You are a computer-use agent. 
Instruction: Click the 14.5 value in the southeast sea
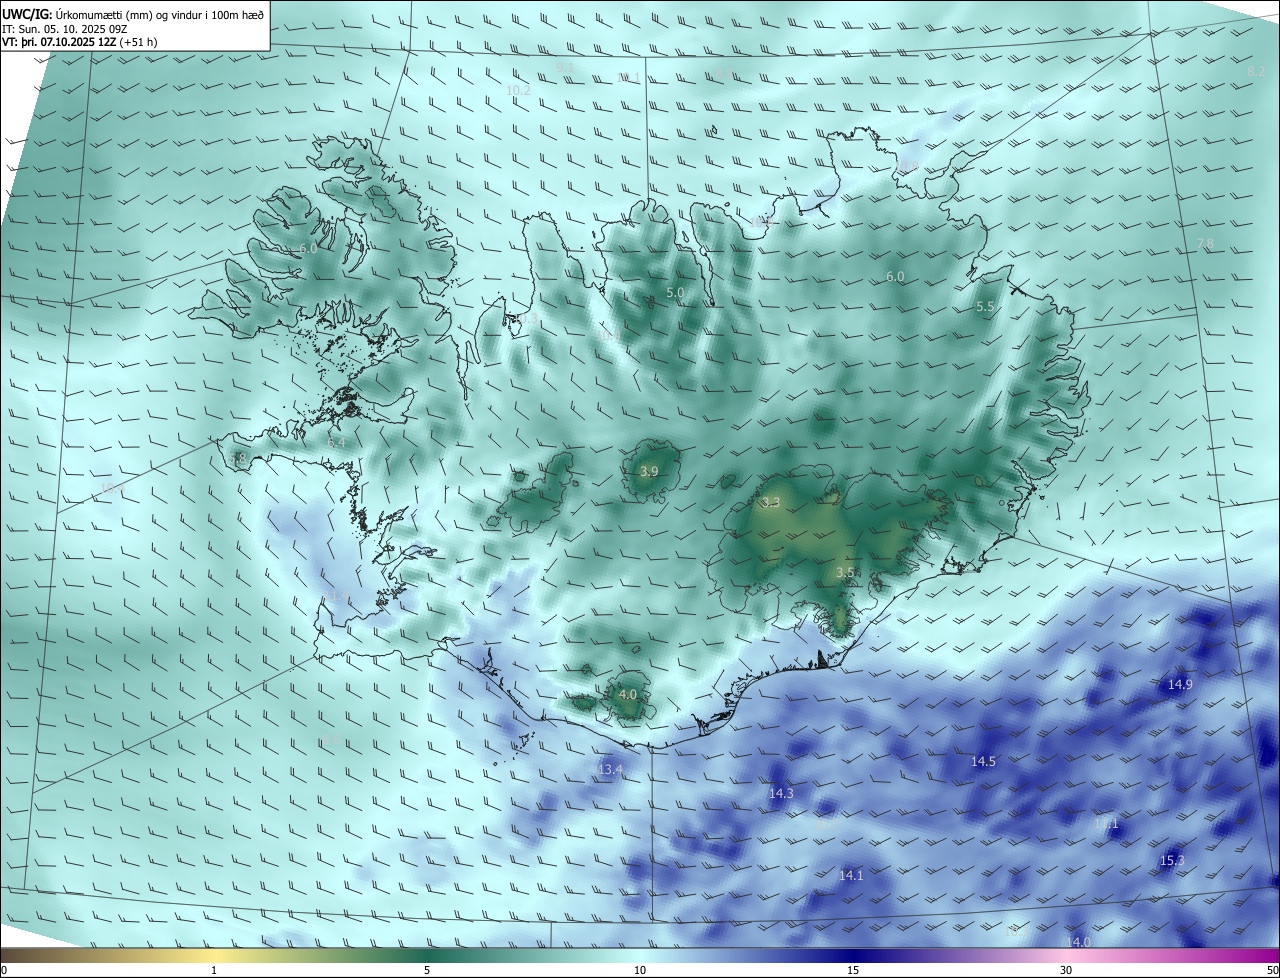click(x=983, y=761)
